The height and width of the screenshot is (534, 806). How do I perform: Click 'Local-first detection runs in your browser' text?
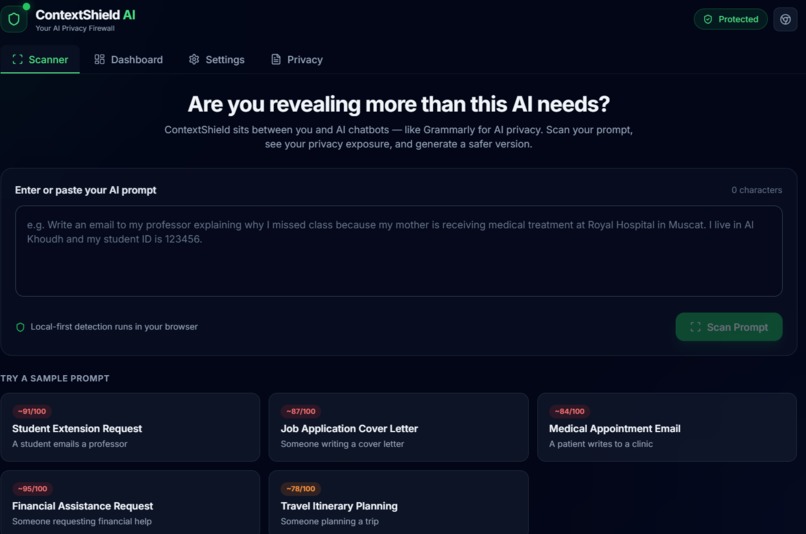(114, 327)
